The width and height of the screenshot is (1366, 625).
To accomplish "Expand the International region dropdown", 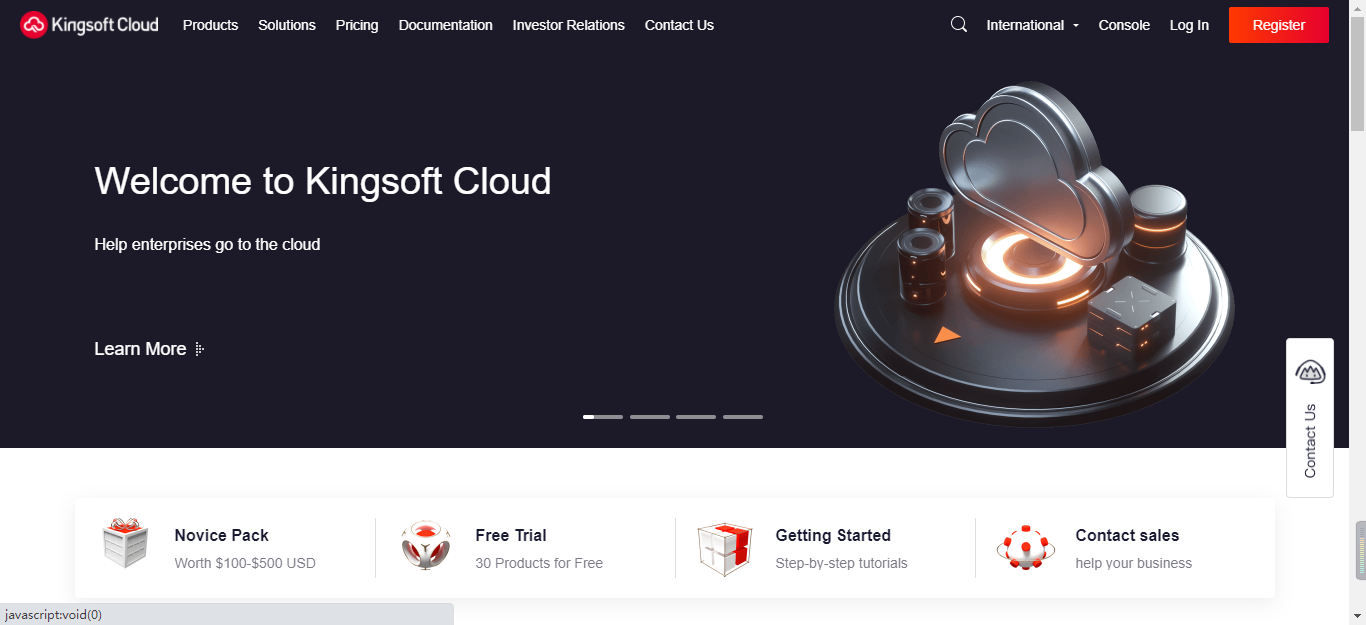I will pyautogui.click(x=1033, y=25).
